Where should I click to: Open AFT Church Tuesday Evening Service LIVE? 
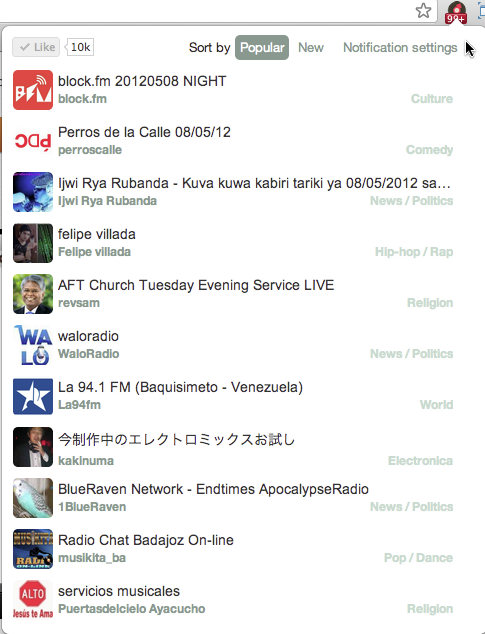pos(196,285)
